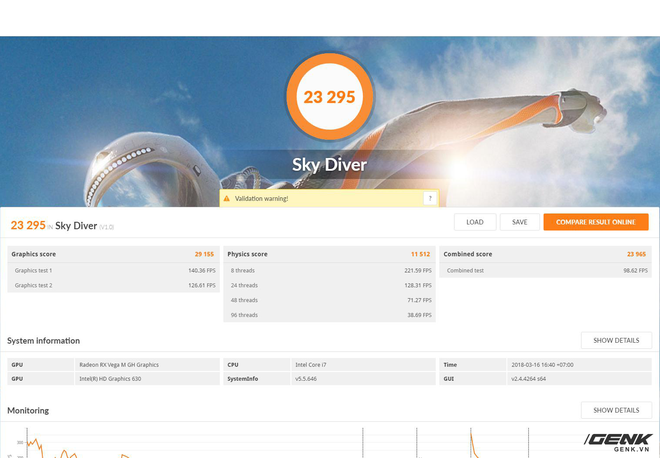Click the 221.59 FPS value
Screen dimensions: 660x458
(x=418, y=270)
